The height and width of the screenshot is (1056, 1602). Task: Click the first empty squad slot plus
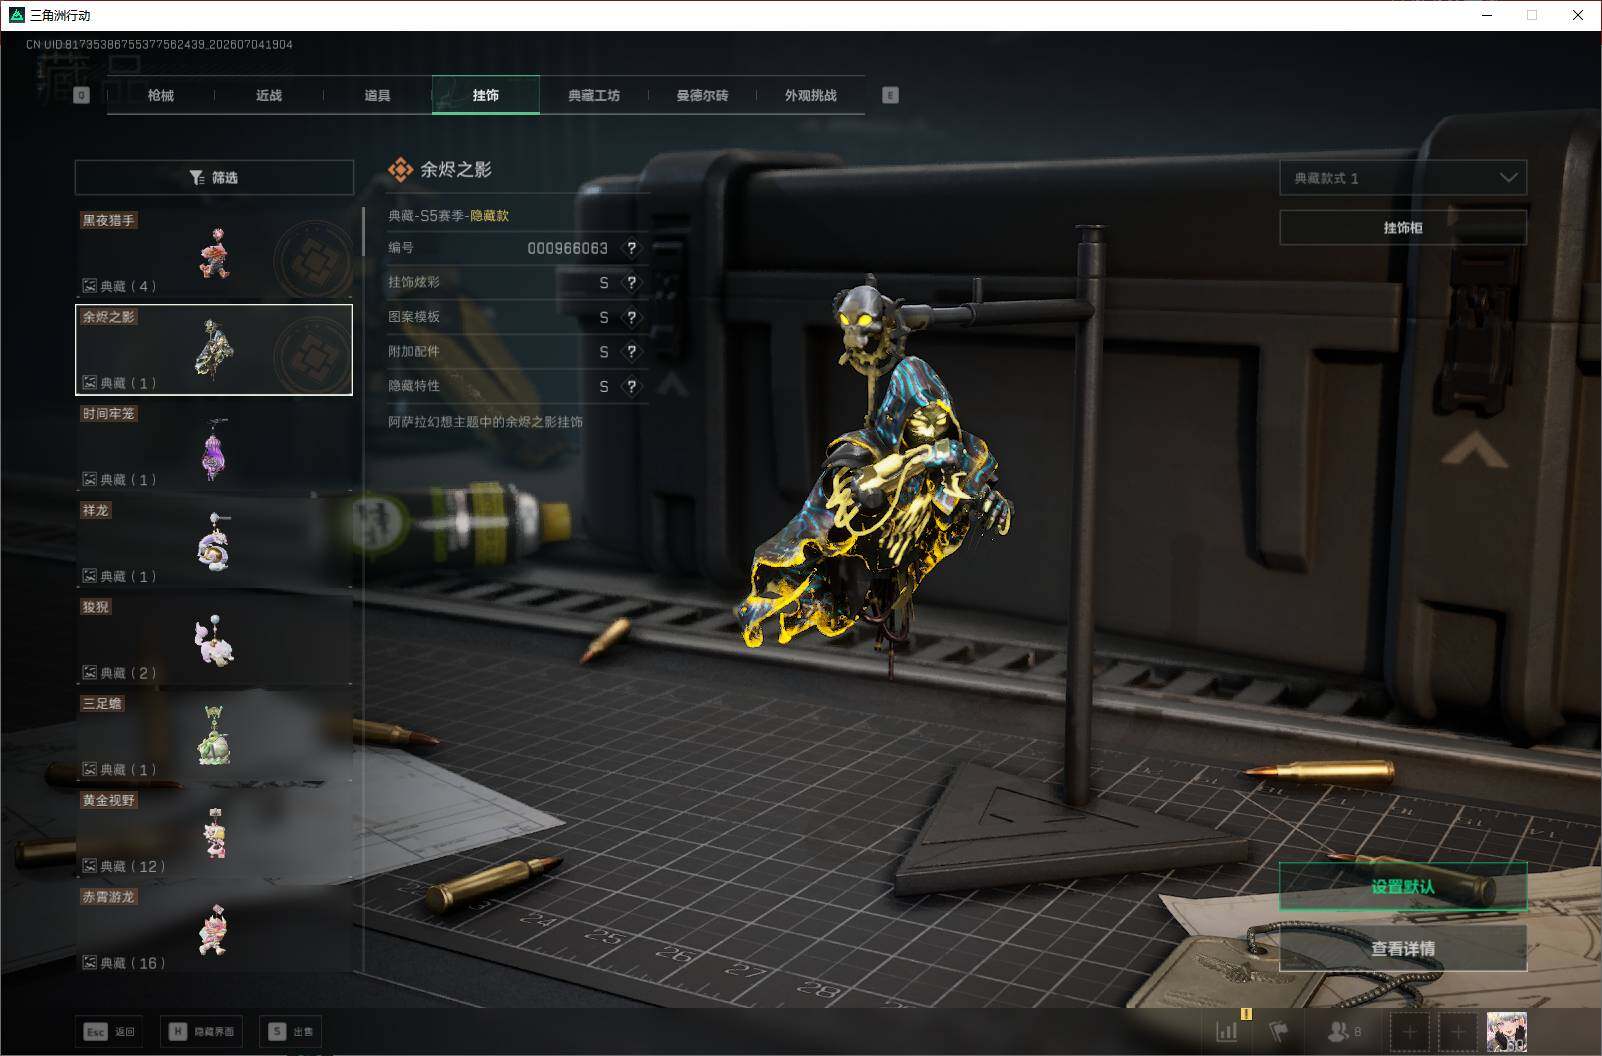[x=1410, y=1031]
